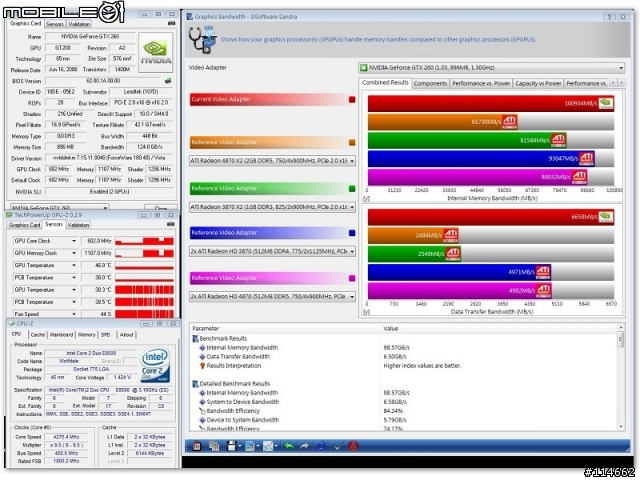Open Graphics Card tab in GPU-Z sensors window
The width and height of the screenshot is (640, 480).
pos(24,225)
